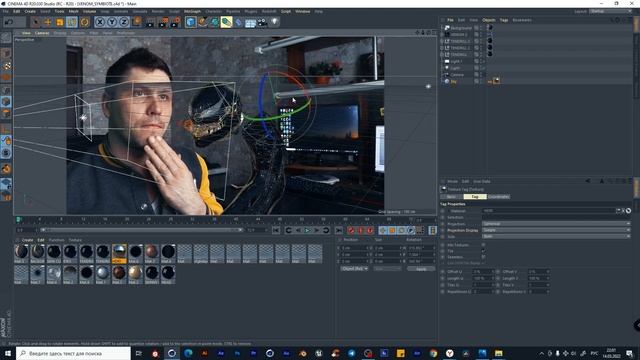
Task: Click the Material link field
Action: point(549,211)
